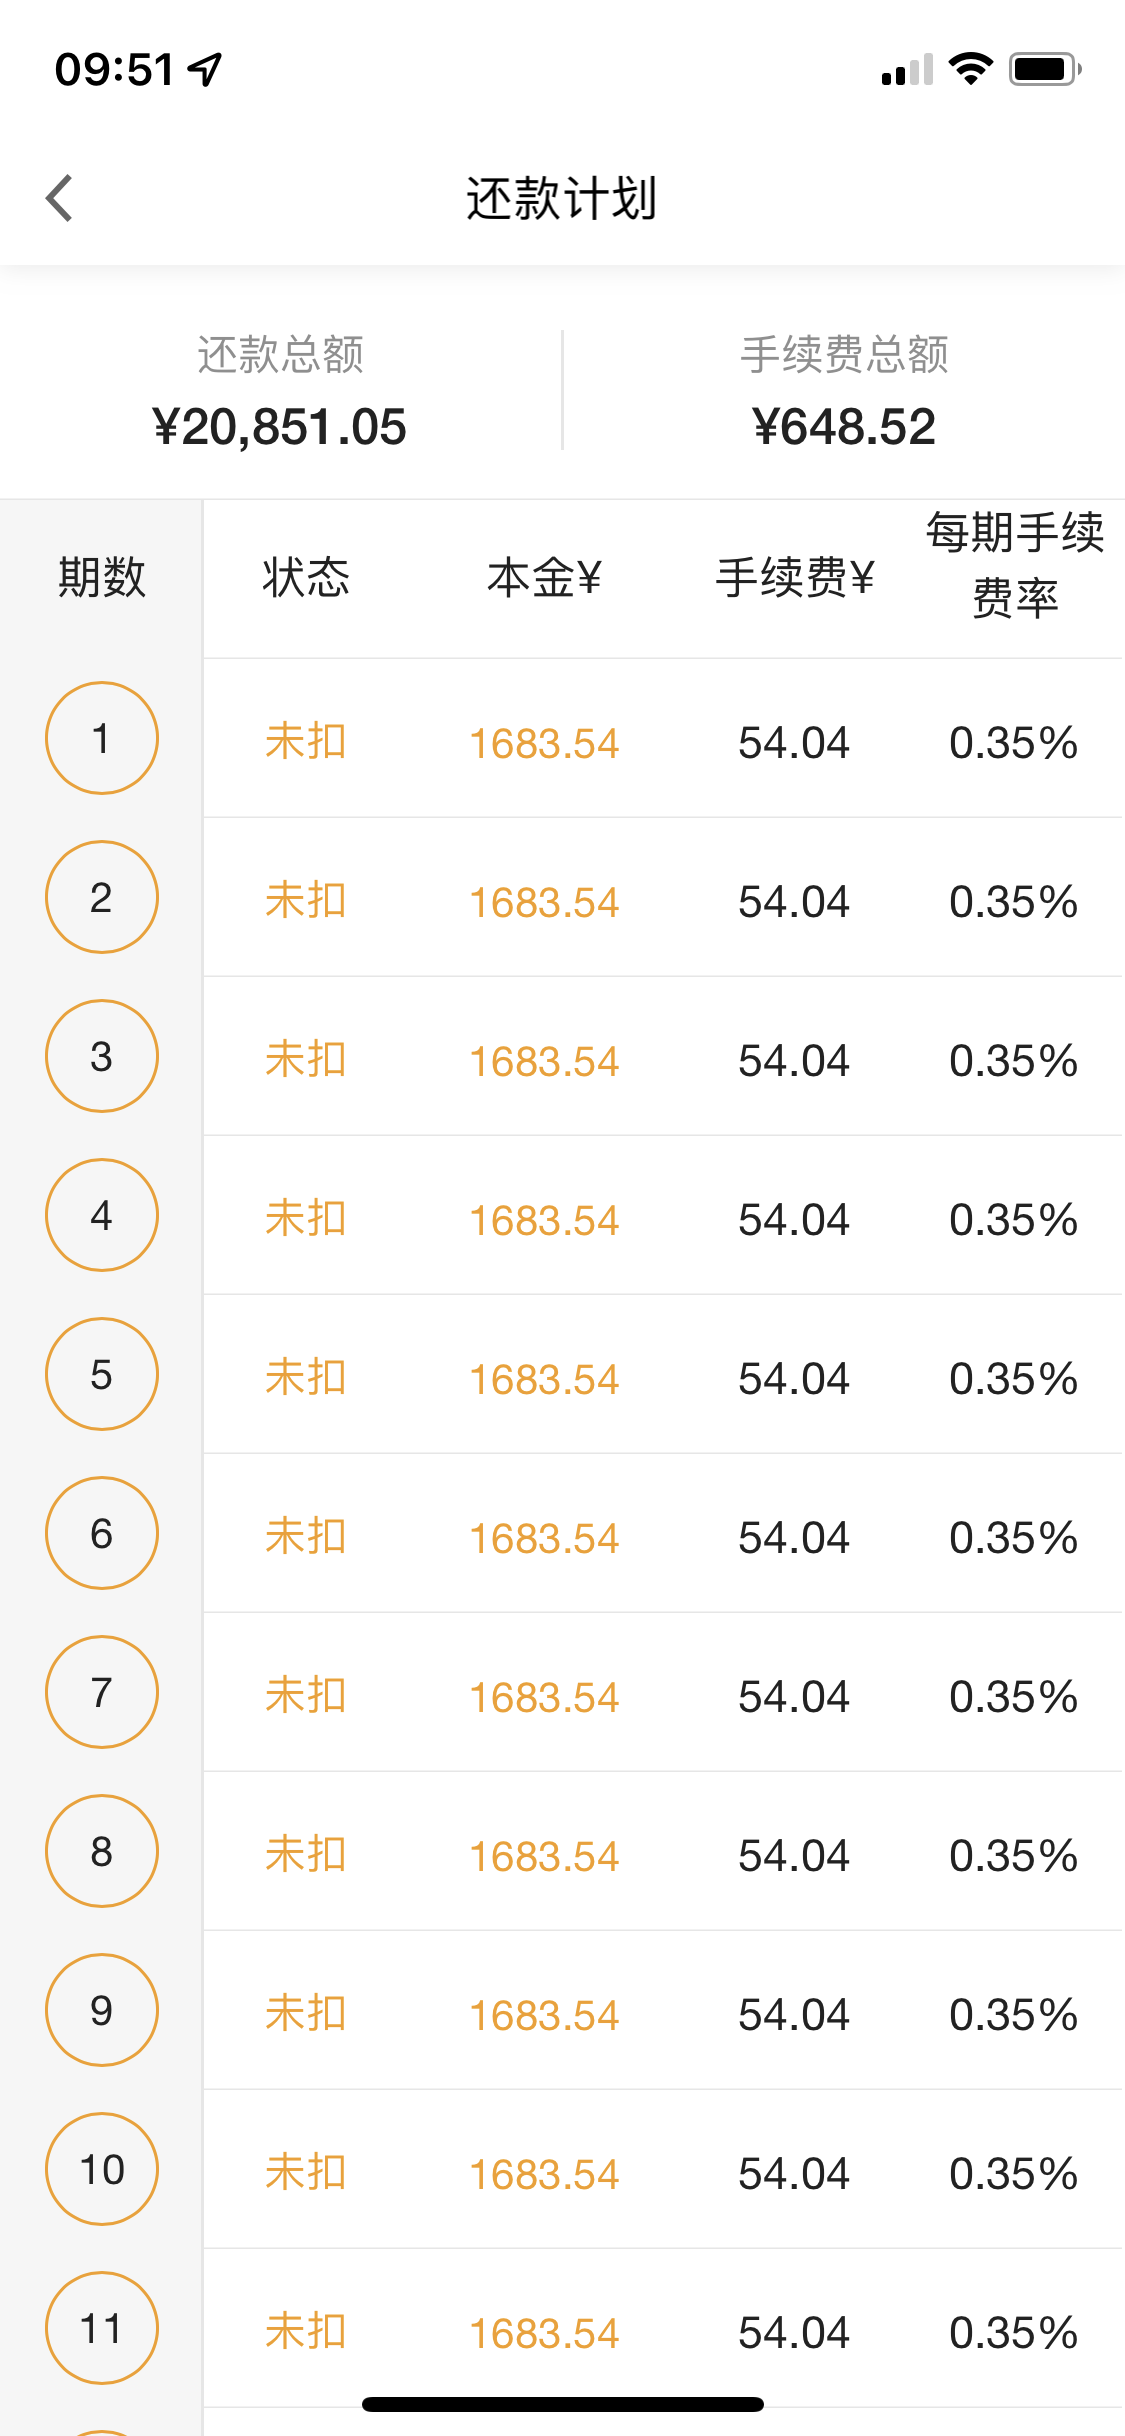Tap the battery status icon
Viewport: 1125px width, 2436px height.
pos(1045,69)
